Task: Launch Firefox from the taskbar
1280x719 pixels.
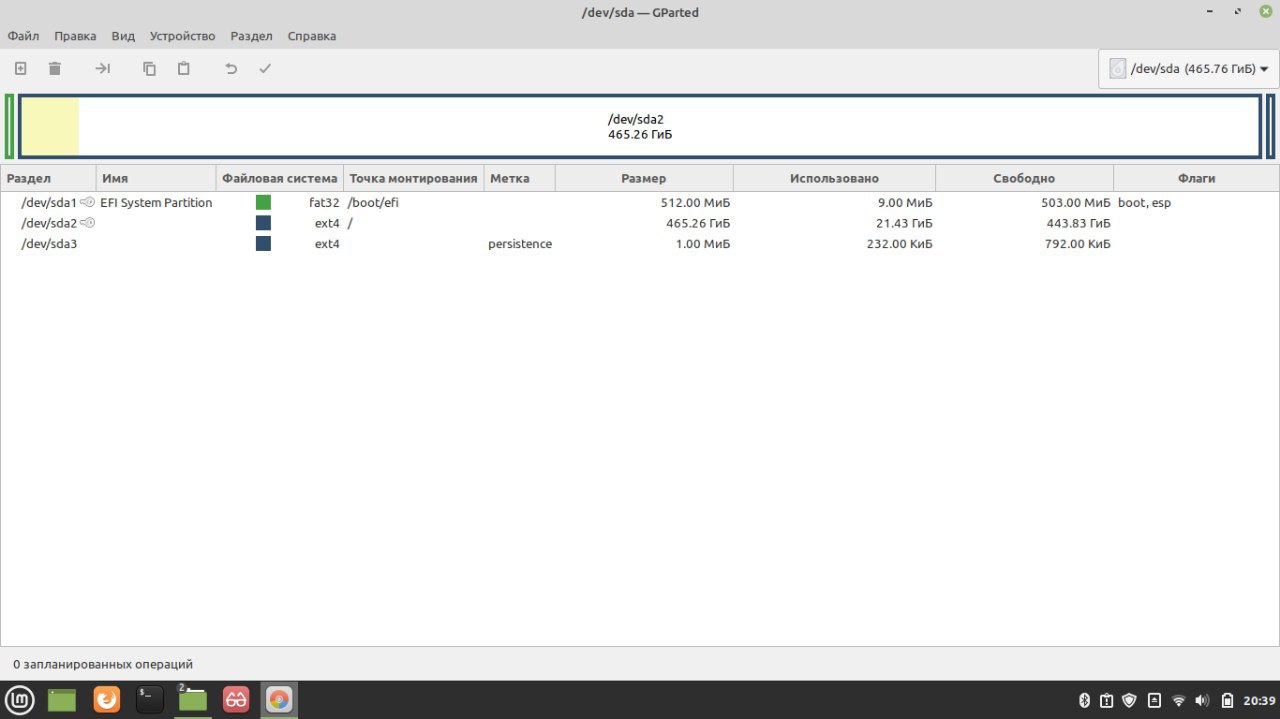Action: coord(107,699)
